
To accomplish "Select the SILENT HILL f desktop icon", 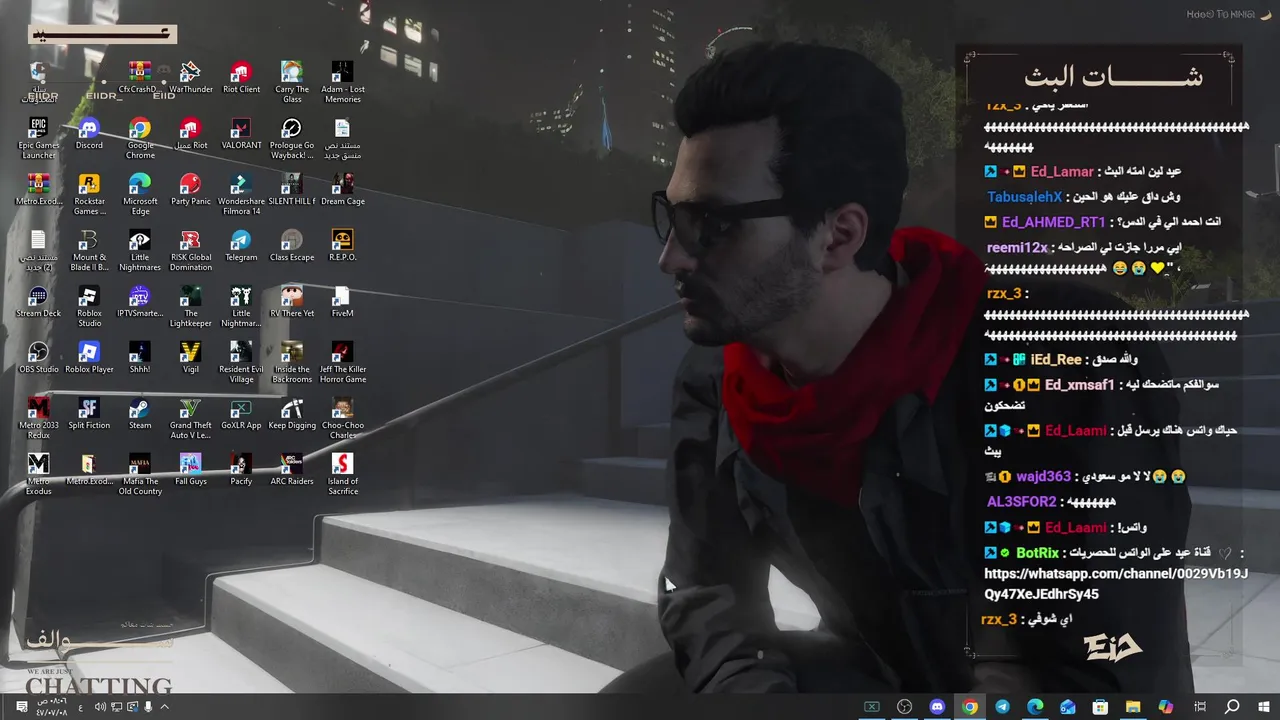I will pos(292,190).
